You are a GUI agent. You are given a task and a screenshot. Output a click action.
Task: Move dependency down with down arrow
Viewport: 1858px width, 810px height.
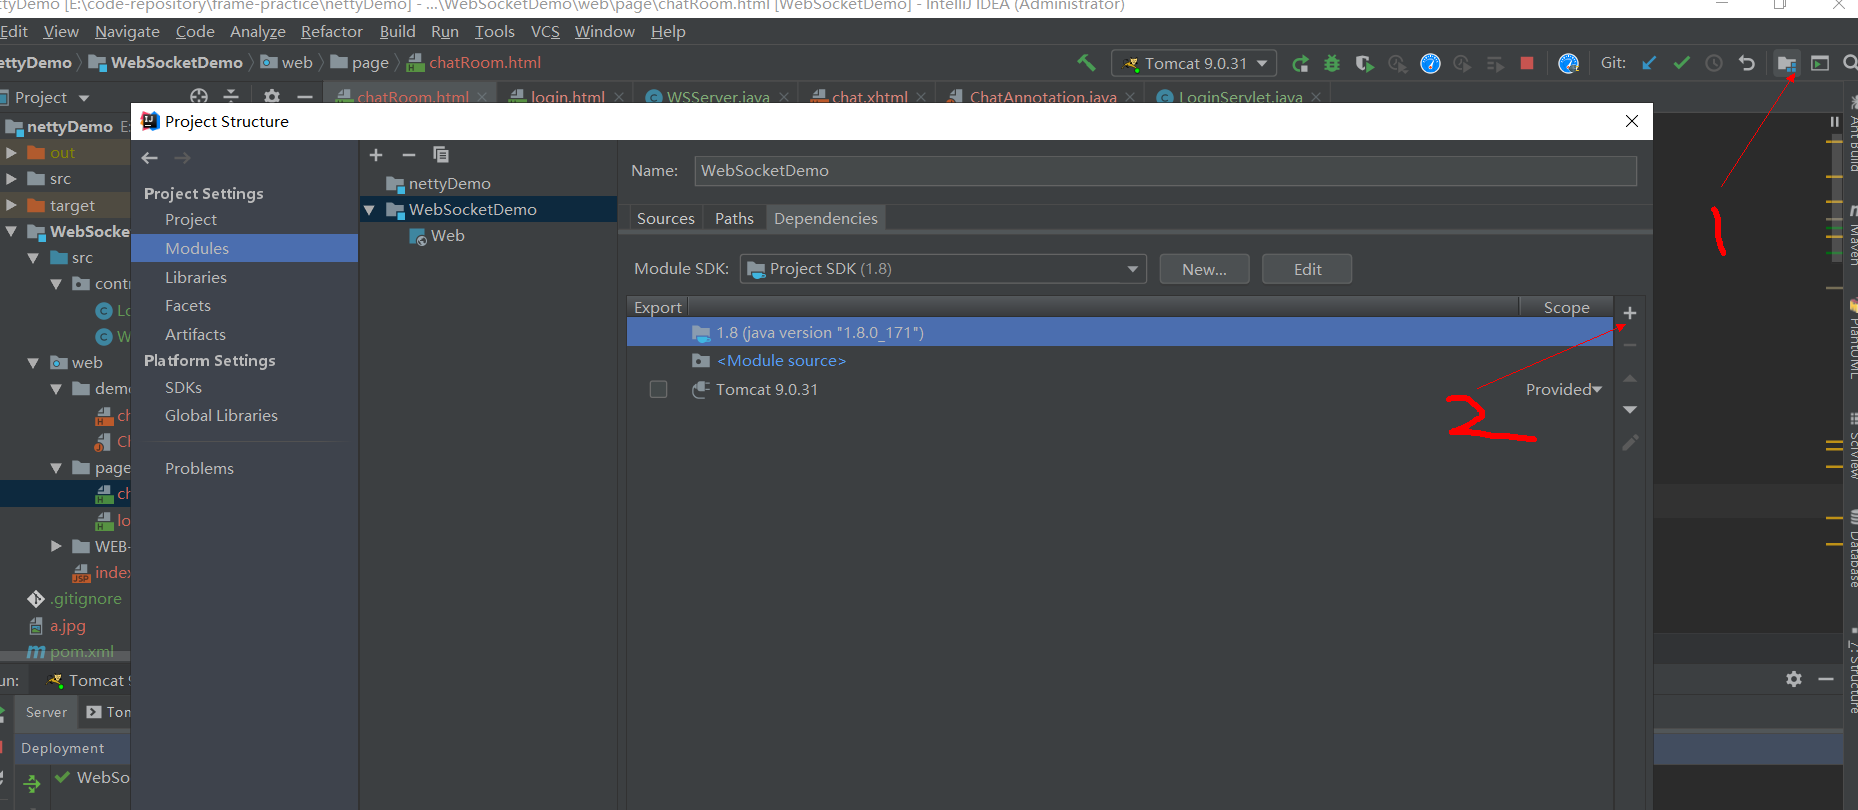point(1630,410)
